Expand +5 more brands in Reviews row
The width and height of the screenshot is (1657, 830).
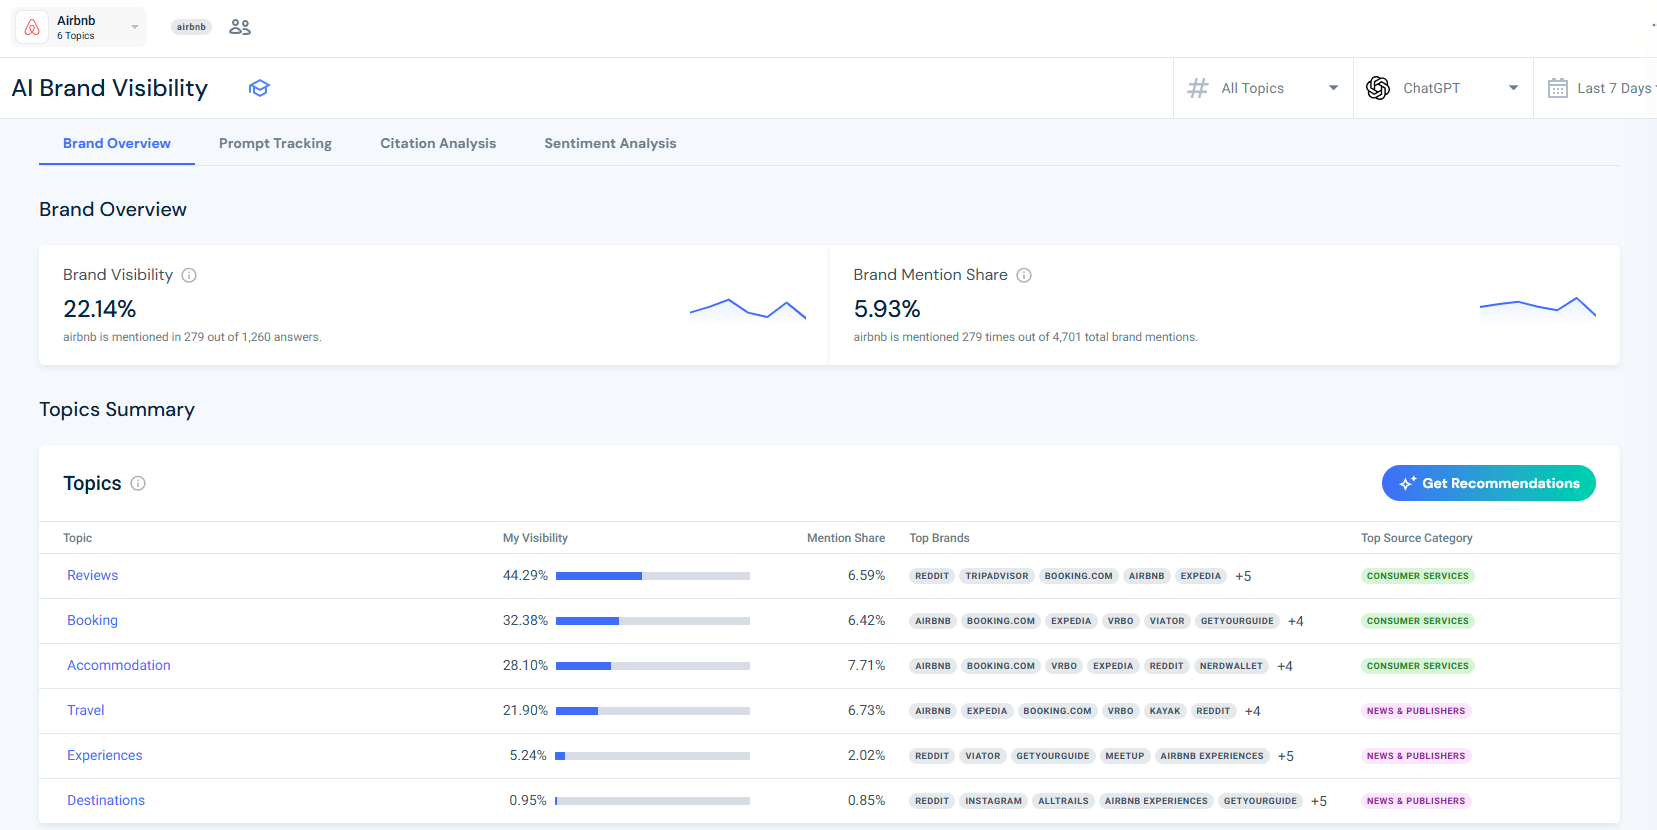tap(1243, 576)
